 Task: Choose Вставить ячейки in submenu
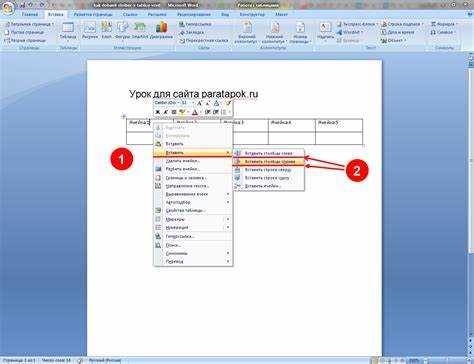(268, 186)
